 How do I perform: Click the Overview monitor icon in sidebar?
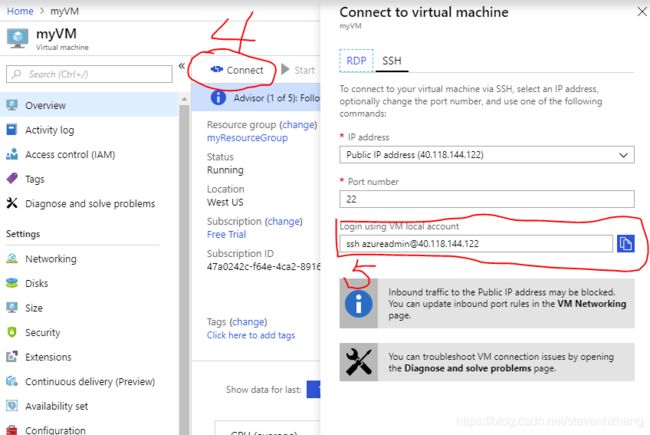(12, 105)
